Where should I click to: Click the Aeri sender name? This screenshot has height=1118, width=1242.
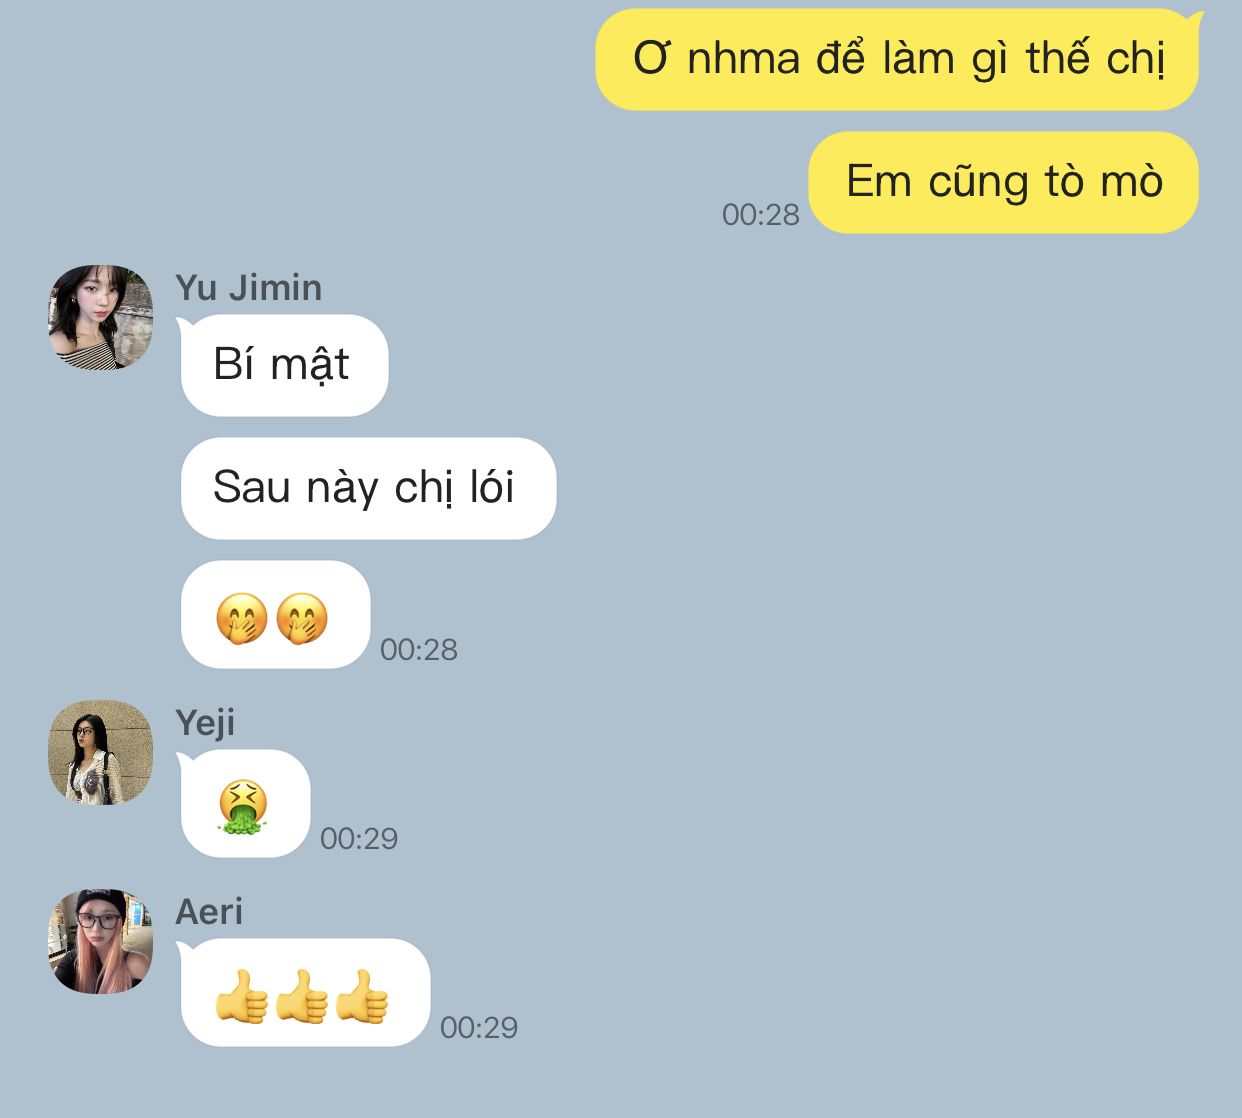209,912
